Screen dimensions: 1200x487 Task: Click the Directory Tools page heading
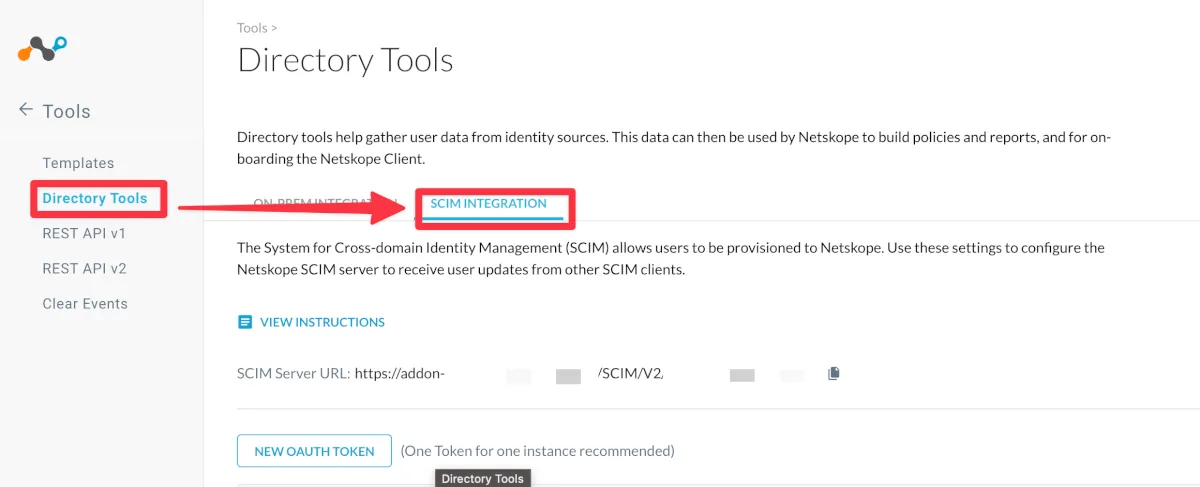pos(345,60)
